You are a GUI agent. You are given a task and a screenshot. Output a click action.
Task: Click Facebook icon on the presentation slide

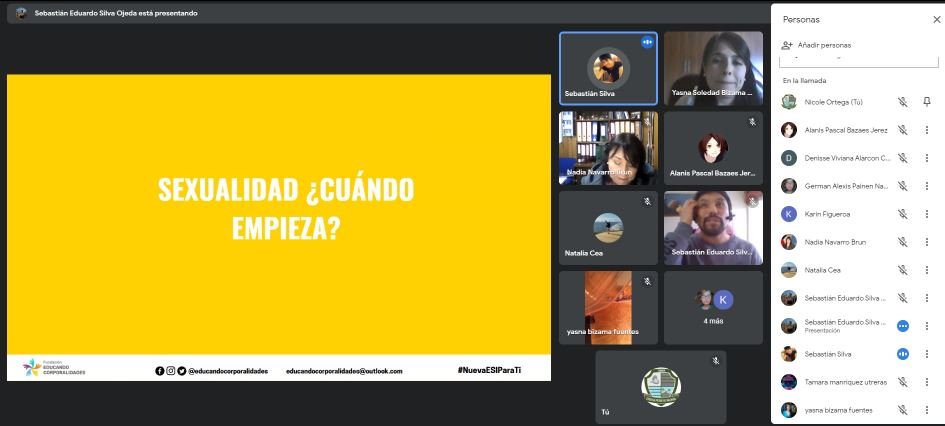[160, 371]
